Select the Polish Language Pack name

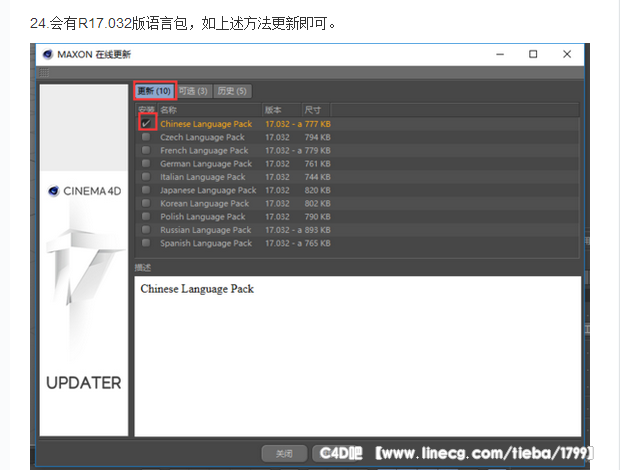[203, 217]
